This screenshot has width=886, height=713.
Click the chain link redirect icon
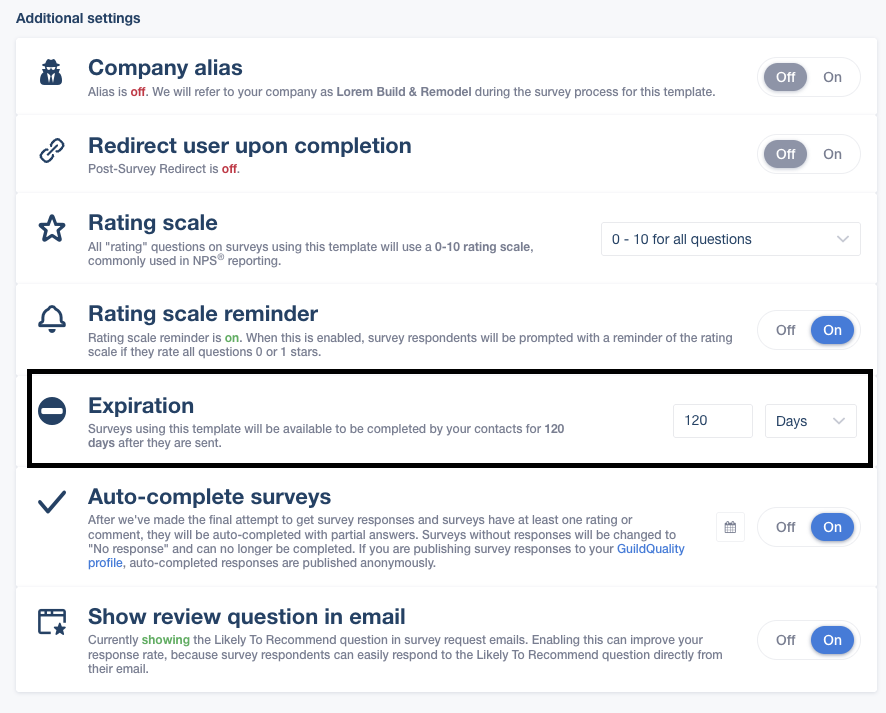coord(51,150)
